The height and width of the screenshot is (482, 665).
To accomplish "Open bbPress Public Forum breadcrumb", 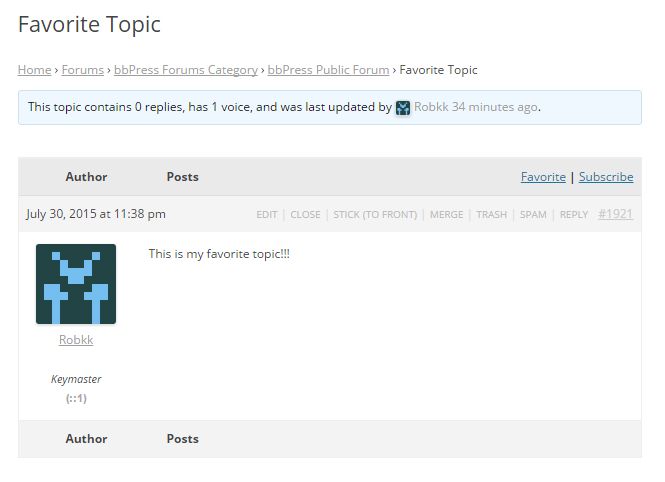I will [x=328, y=70].
